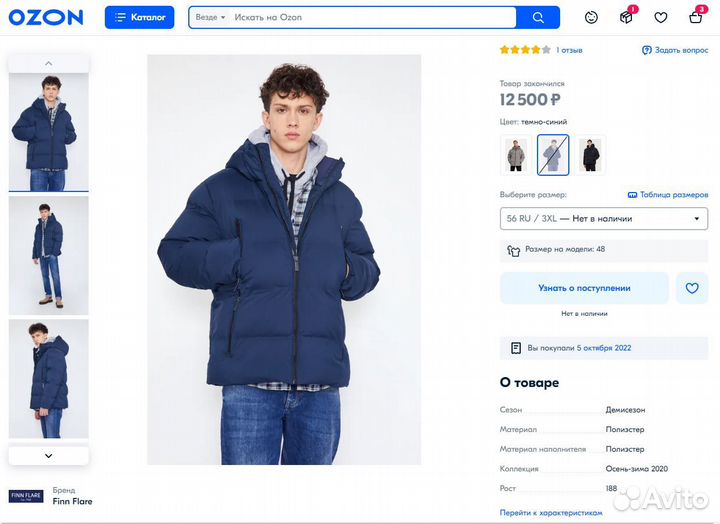Click "Задать вопрос" link
Image resolution: width=720 pixels, height=524 pixels.
pyautogui.click(x=675, y=50)
